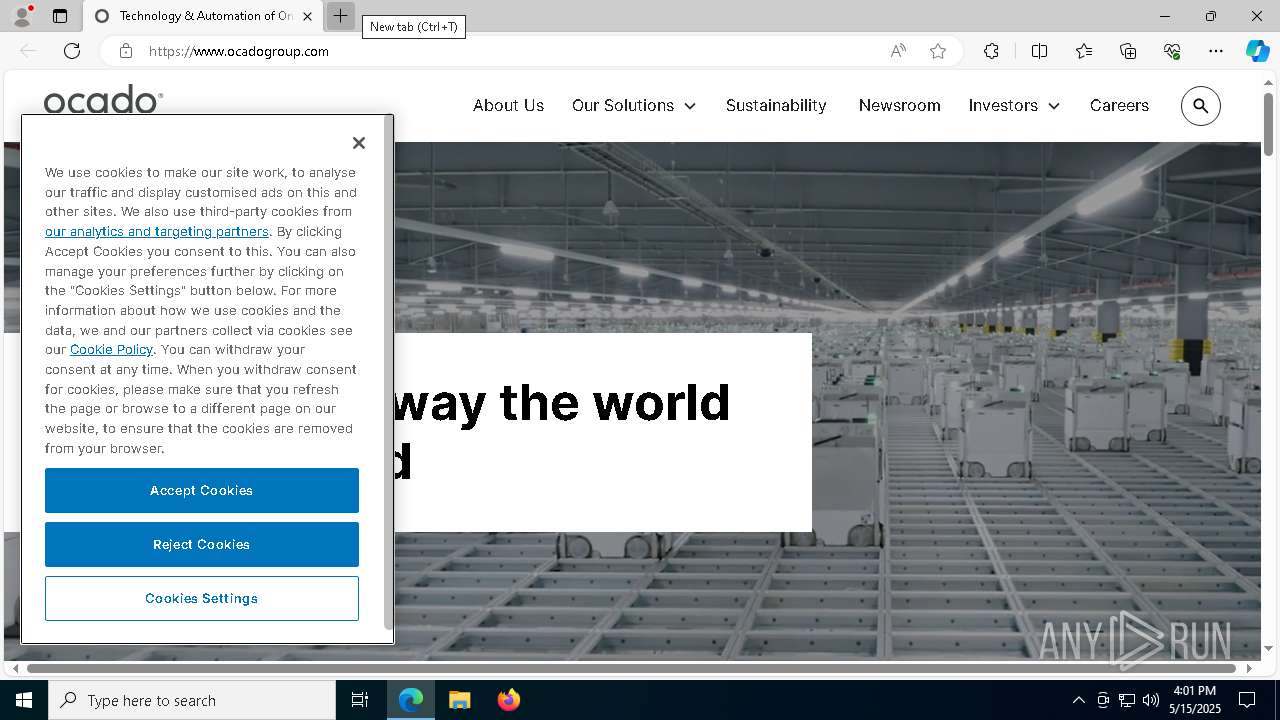Toggle split screen view

pos(1039,51)
